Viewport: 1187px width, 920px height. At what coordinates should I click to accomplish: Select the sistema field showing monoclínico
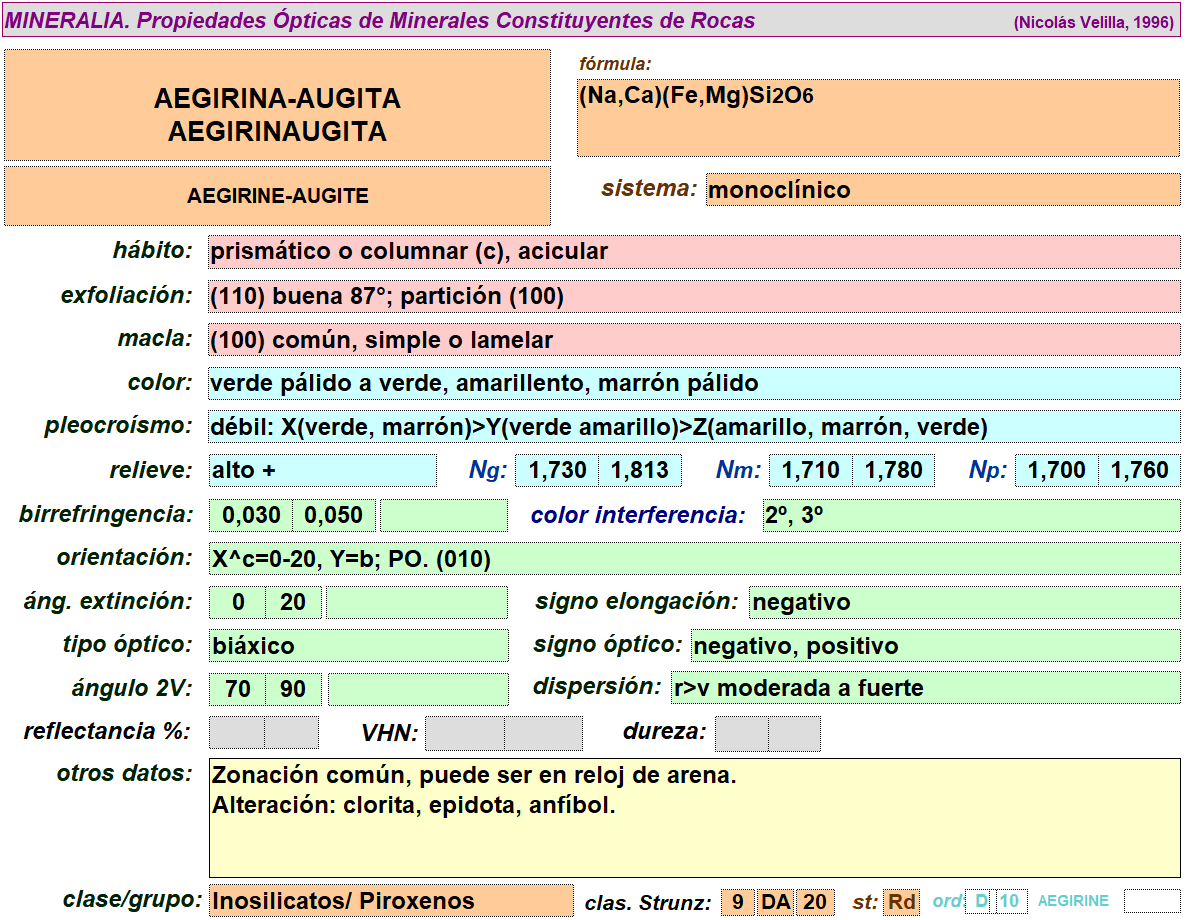tap(942, 190)
